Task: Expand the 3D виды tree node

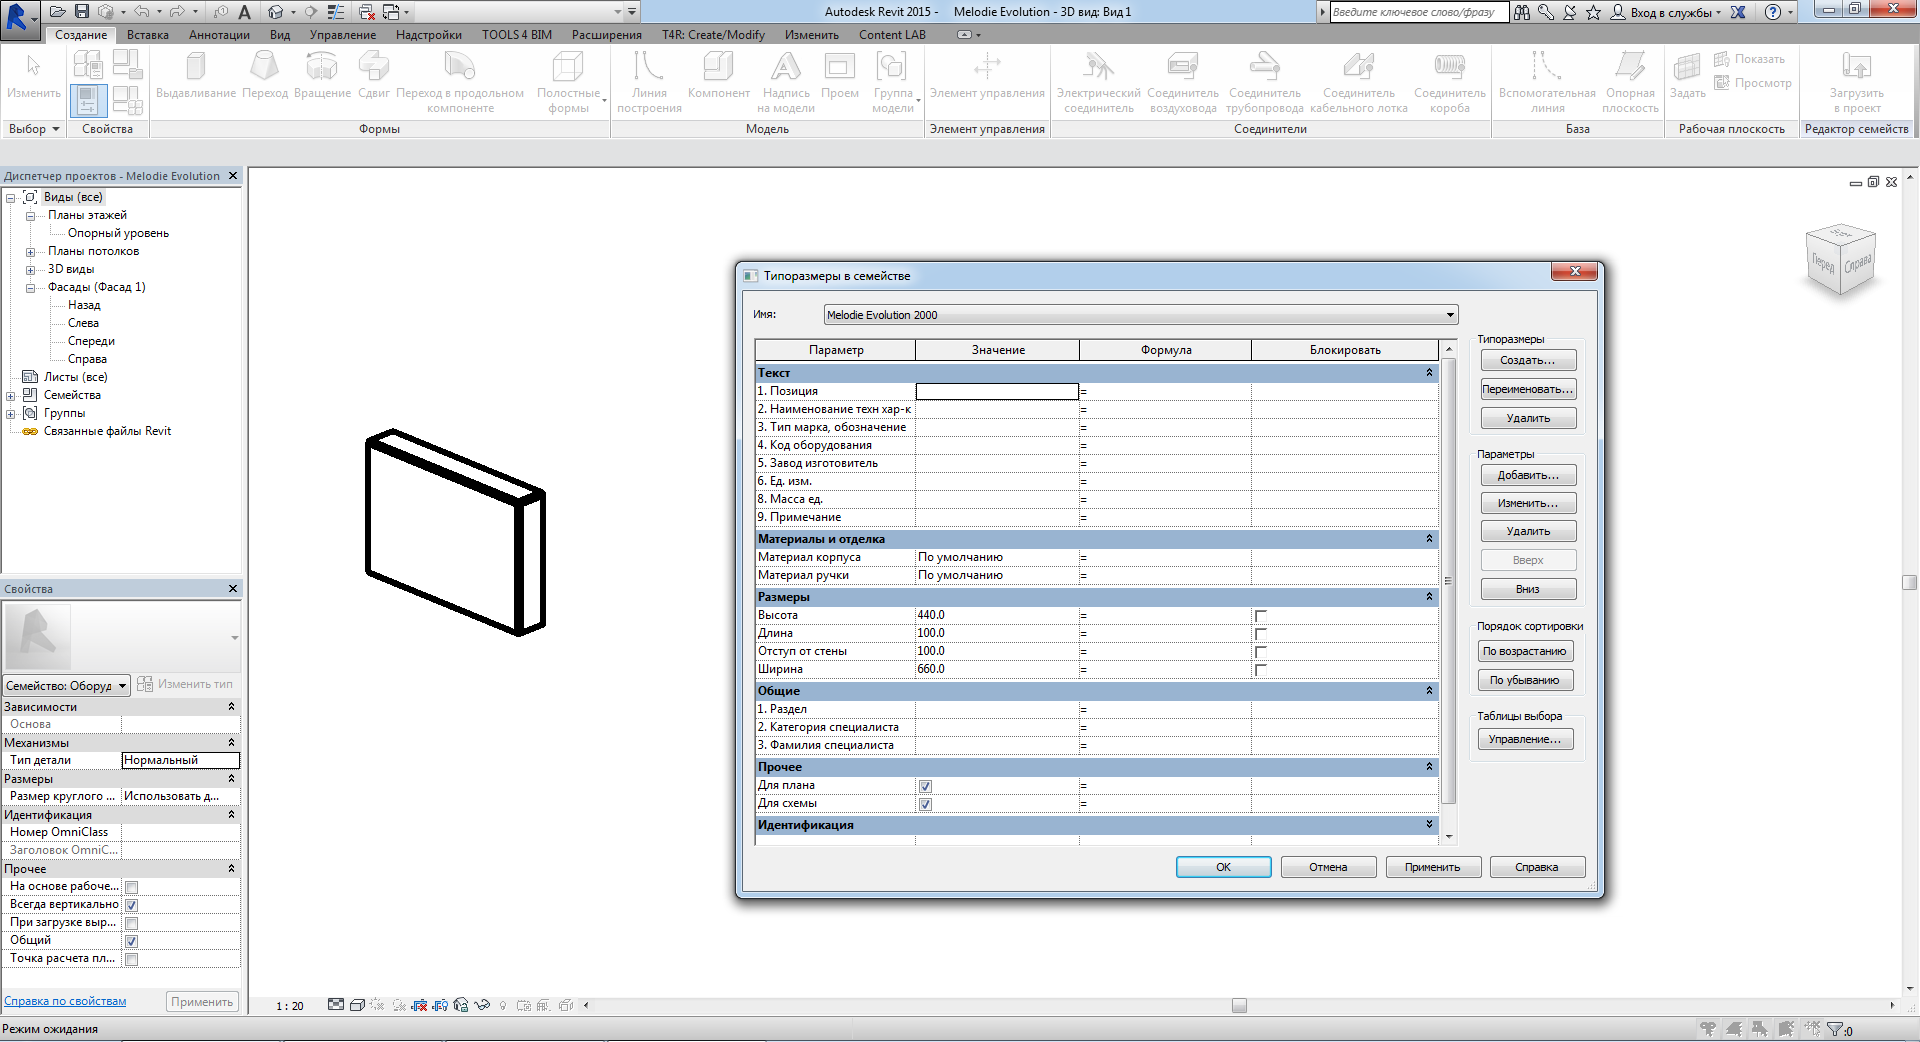Action: pyautogui.click(x=30, y=269)
